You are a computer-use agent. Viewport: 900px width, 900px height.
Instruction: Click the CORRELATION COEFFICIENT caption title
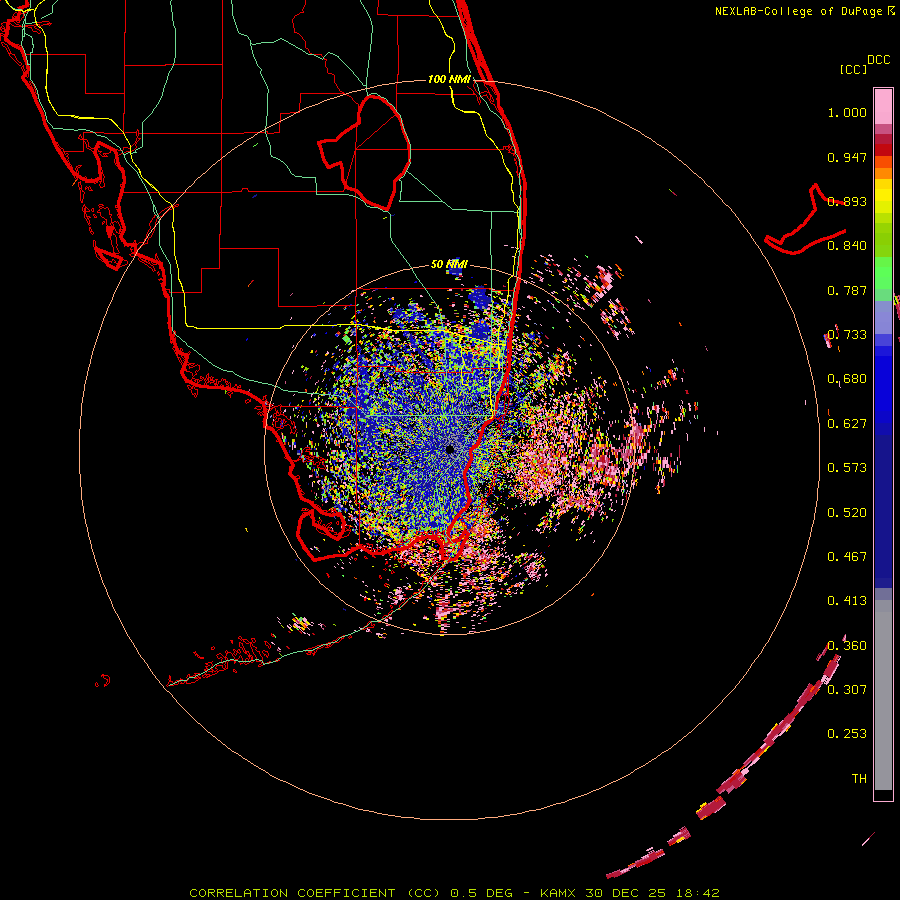tap(292, 893)
